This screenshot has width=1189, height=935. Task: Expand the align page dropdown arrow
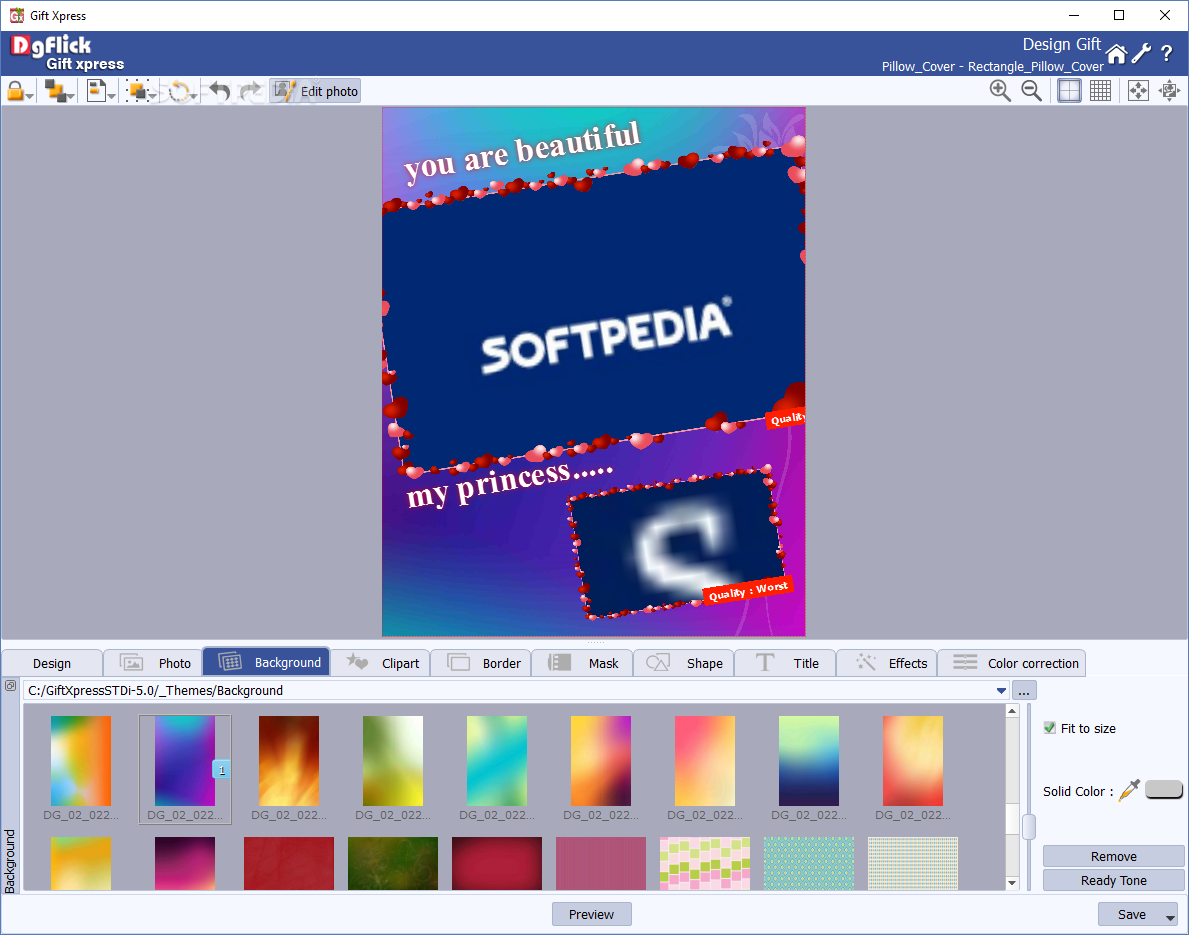111,96
